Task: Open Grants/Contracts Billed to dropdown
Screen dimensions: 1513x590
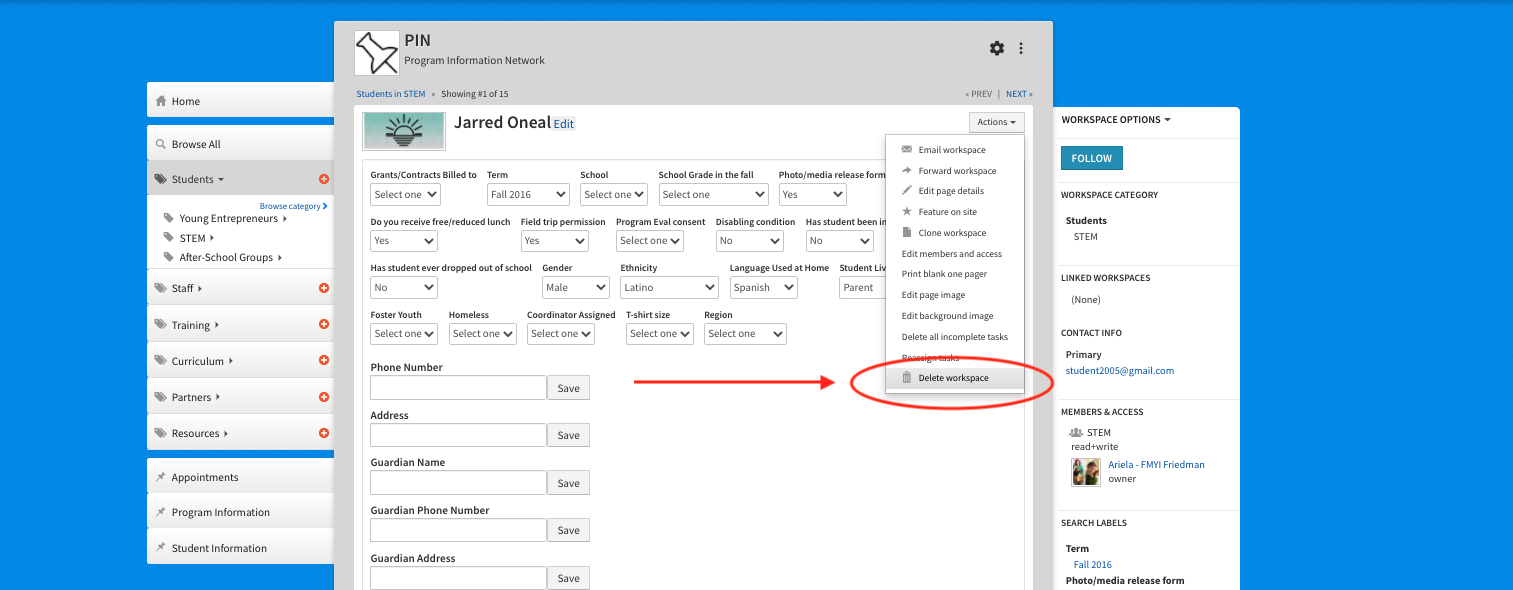Action: (x=405, y=194)
